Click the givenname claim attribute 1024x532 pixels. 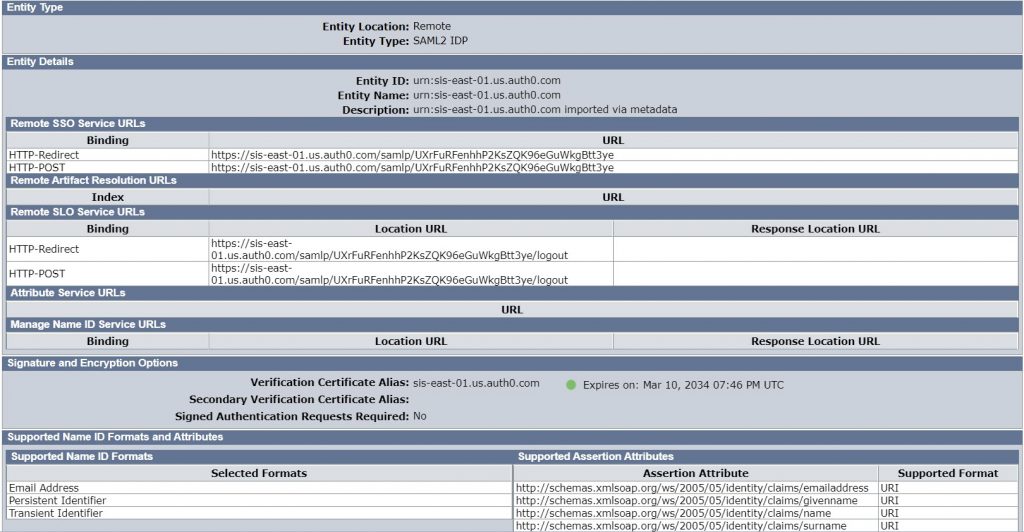coord(686,500)
